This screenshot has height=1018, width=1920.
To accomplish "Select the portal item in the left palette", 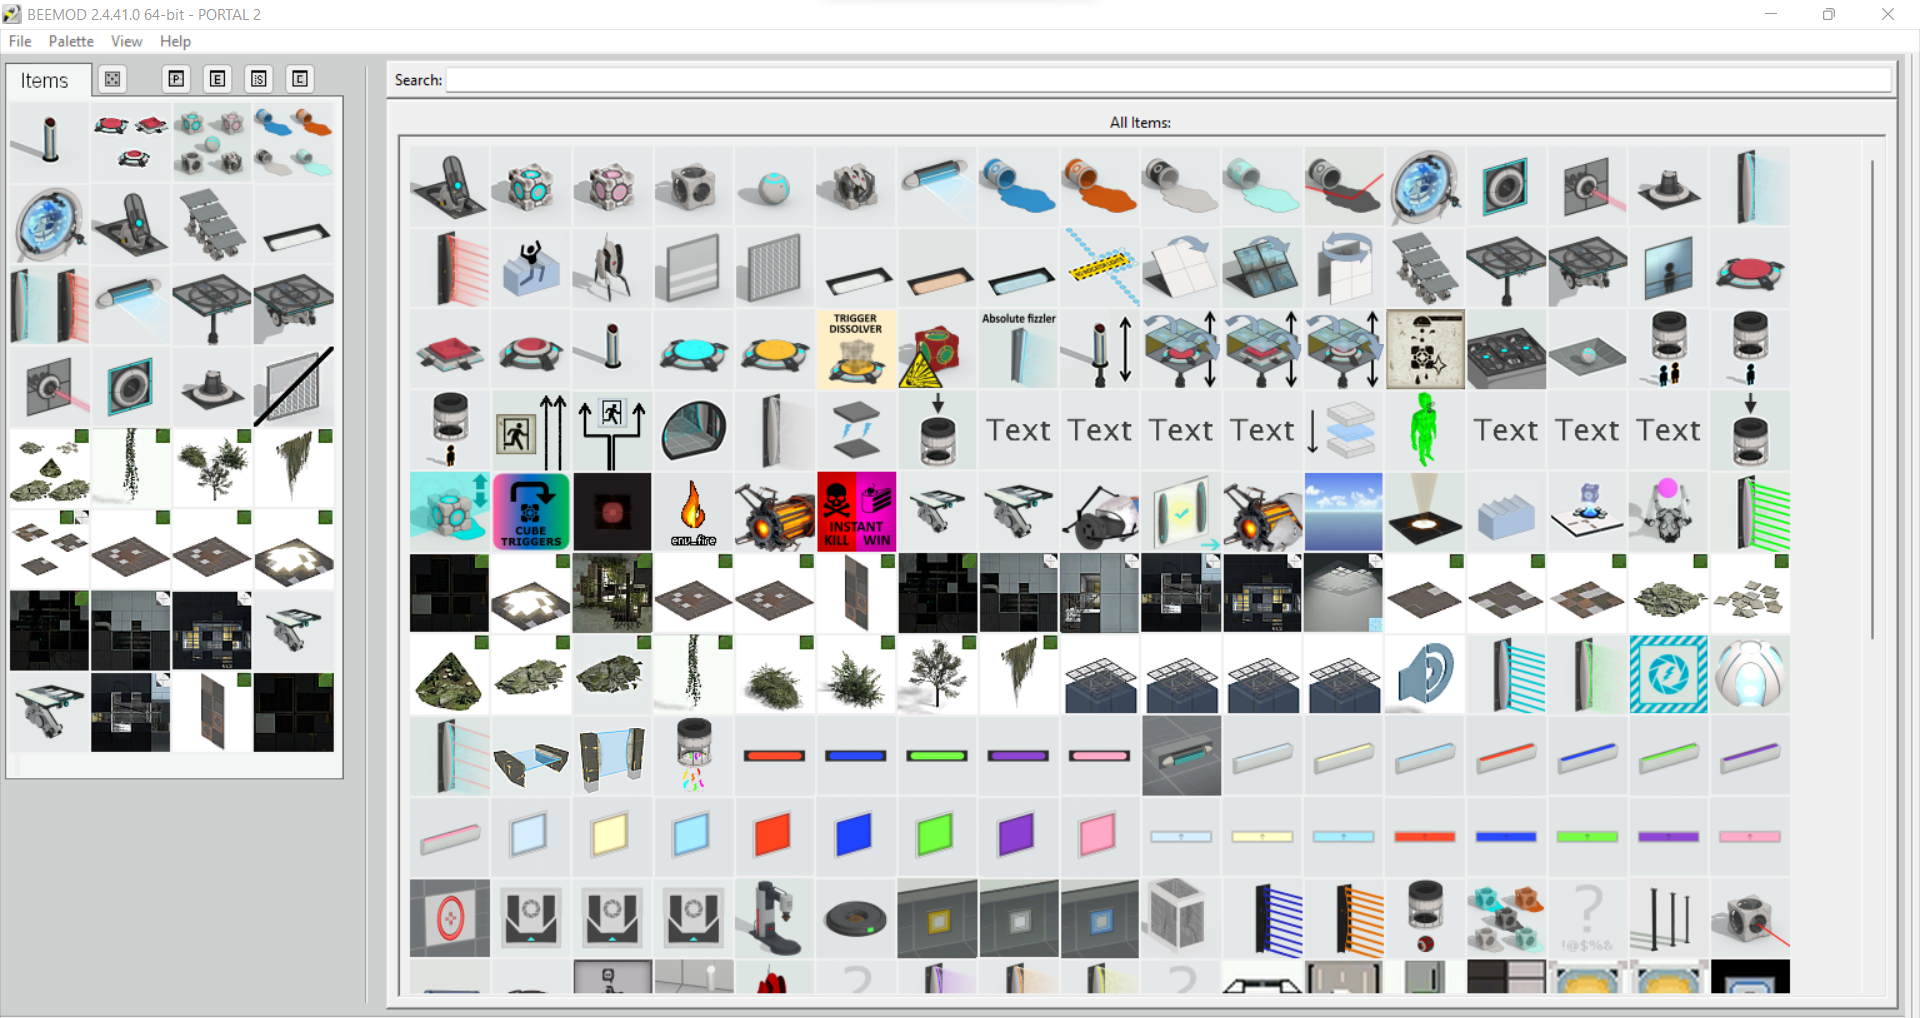I will (x=49, y=224).
